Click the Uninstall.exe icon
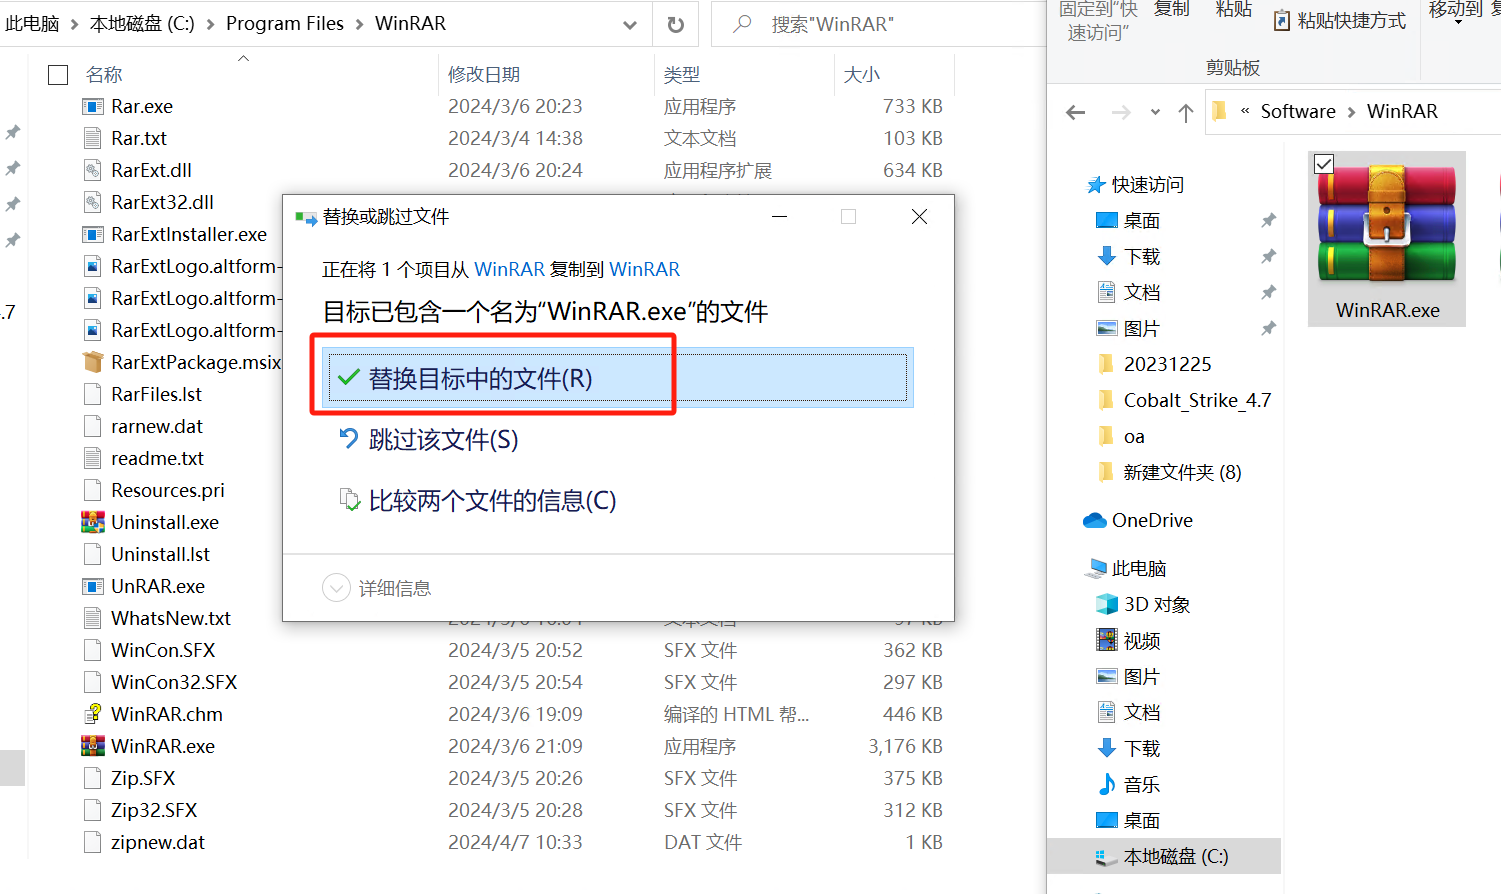This screenshot has height=894, width=1501. [x=93, y=522]
